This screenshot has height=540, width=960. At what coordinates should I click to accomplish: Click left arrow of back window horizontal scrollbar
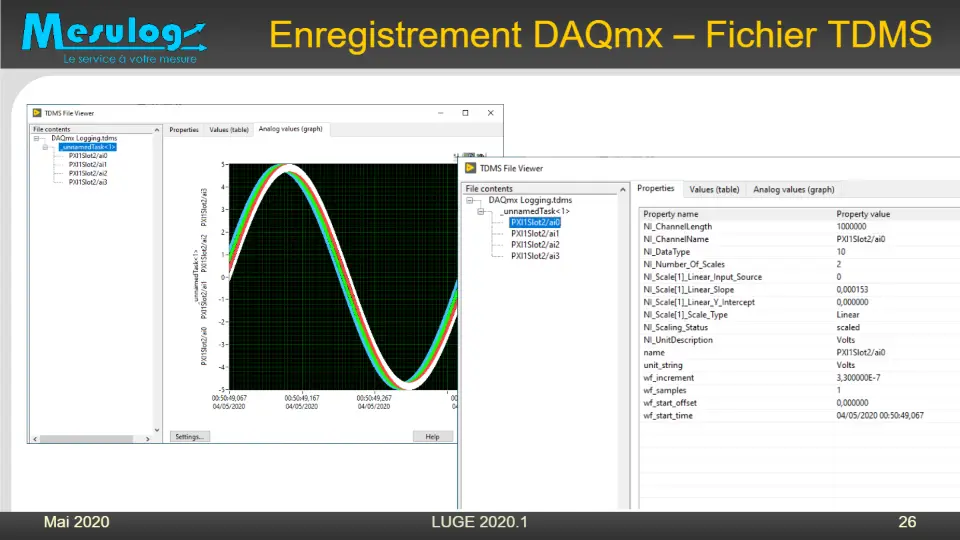point(35,439)
